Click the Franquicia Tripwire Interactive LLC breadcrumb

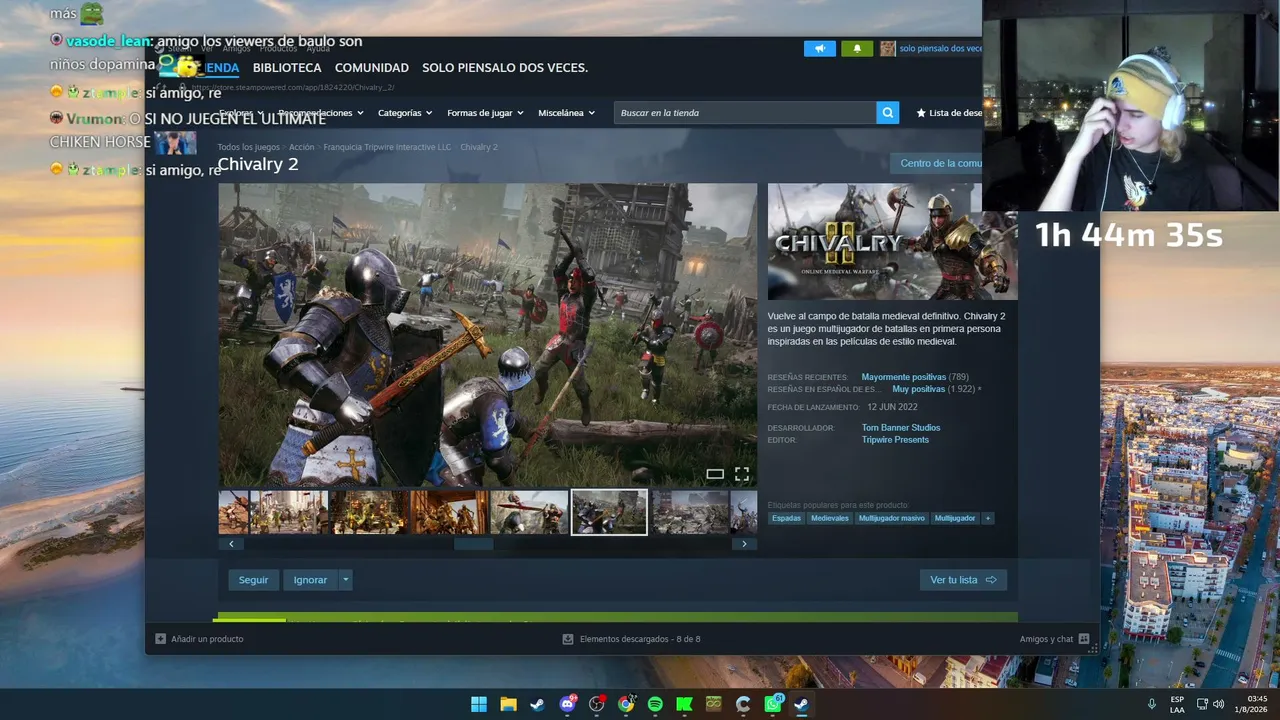[387, 147]
